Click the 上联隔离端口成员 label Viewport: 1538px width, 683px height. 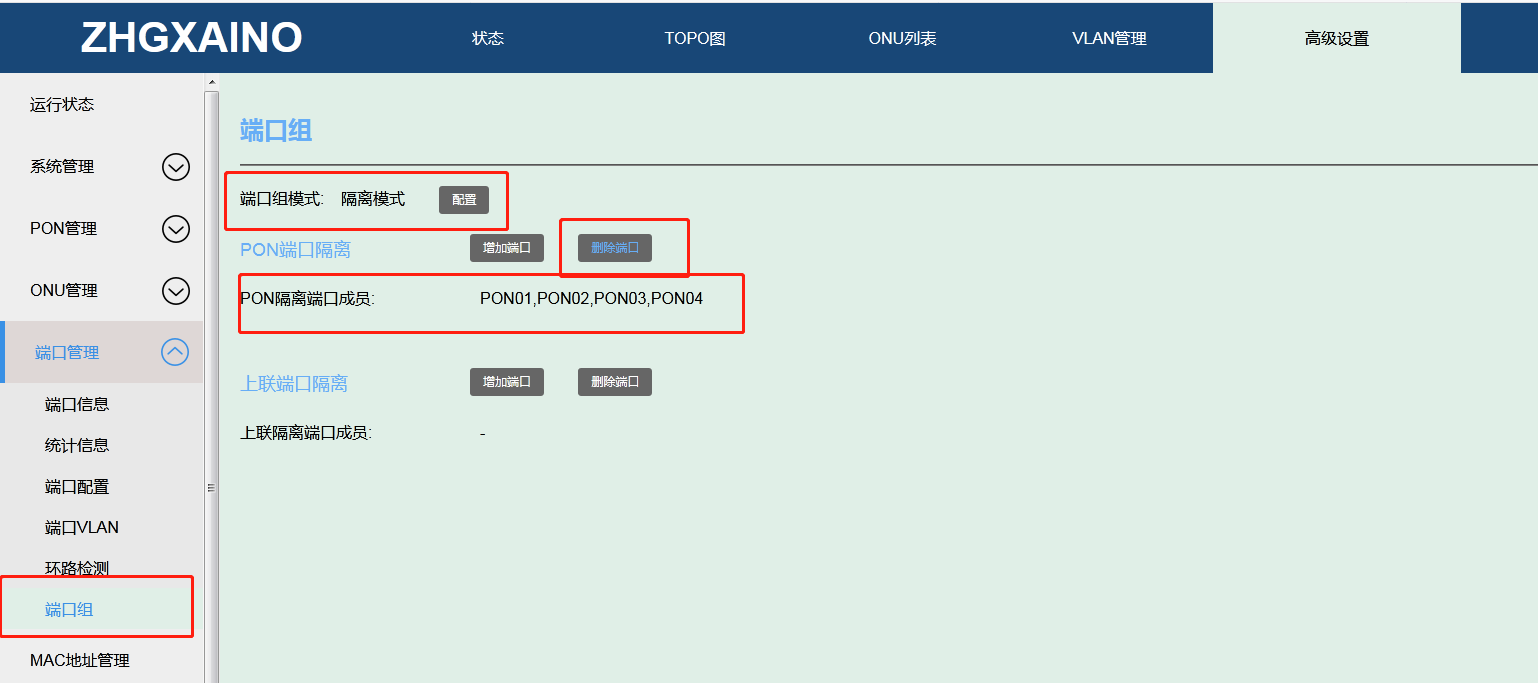pyautogui.click(x=306, y=433)
